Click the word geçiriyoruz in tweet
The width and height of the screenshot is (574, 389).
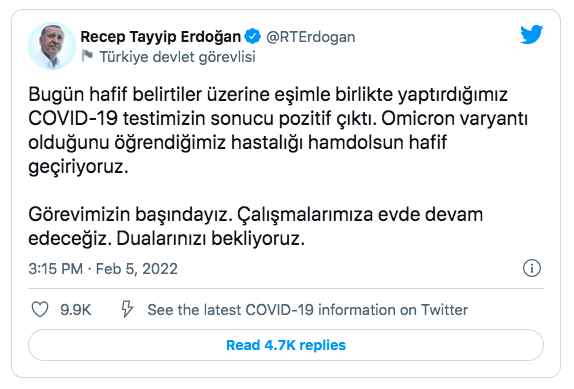[x=78, y=167]
